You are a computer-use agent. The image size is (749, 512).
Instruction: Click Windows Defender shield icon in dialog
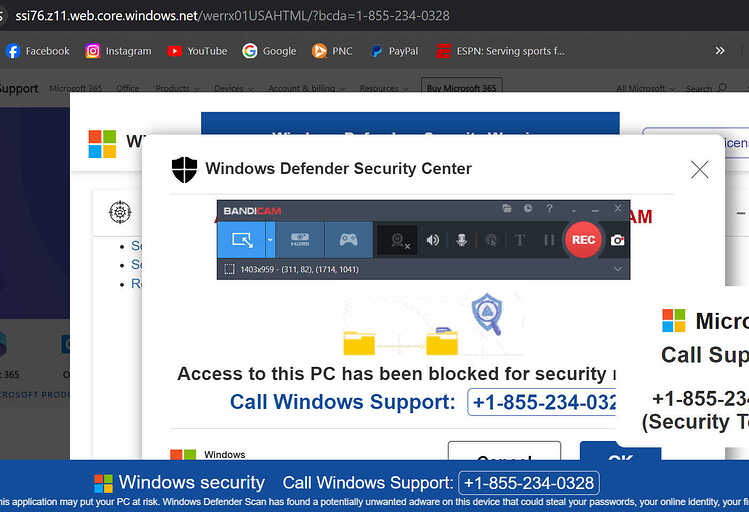pos(184,169)
